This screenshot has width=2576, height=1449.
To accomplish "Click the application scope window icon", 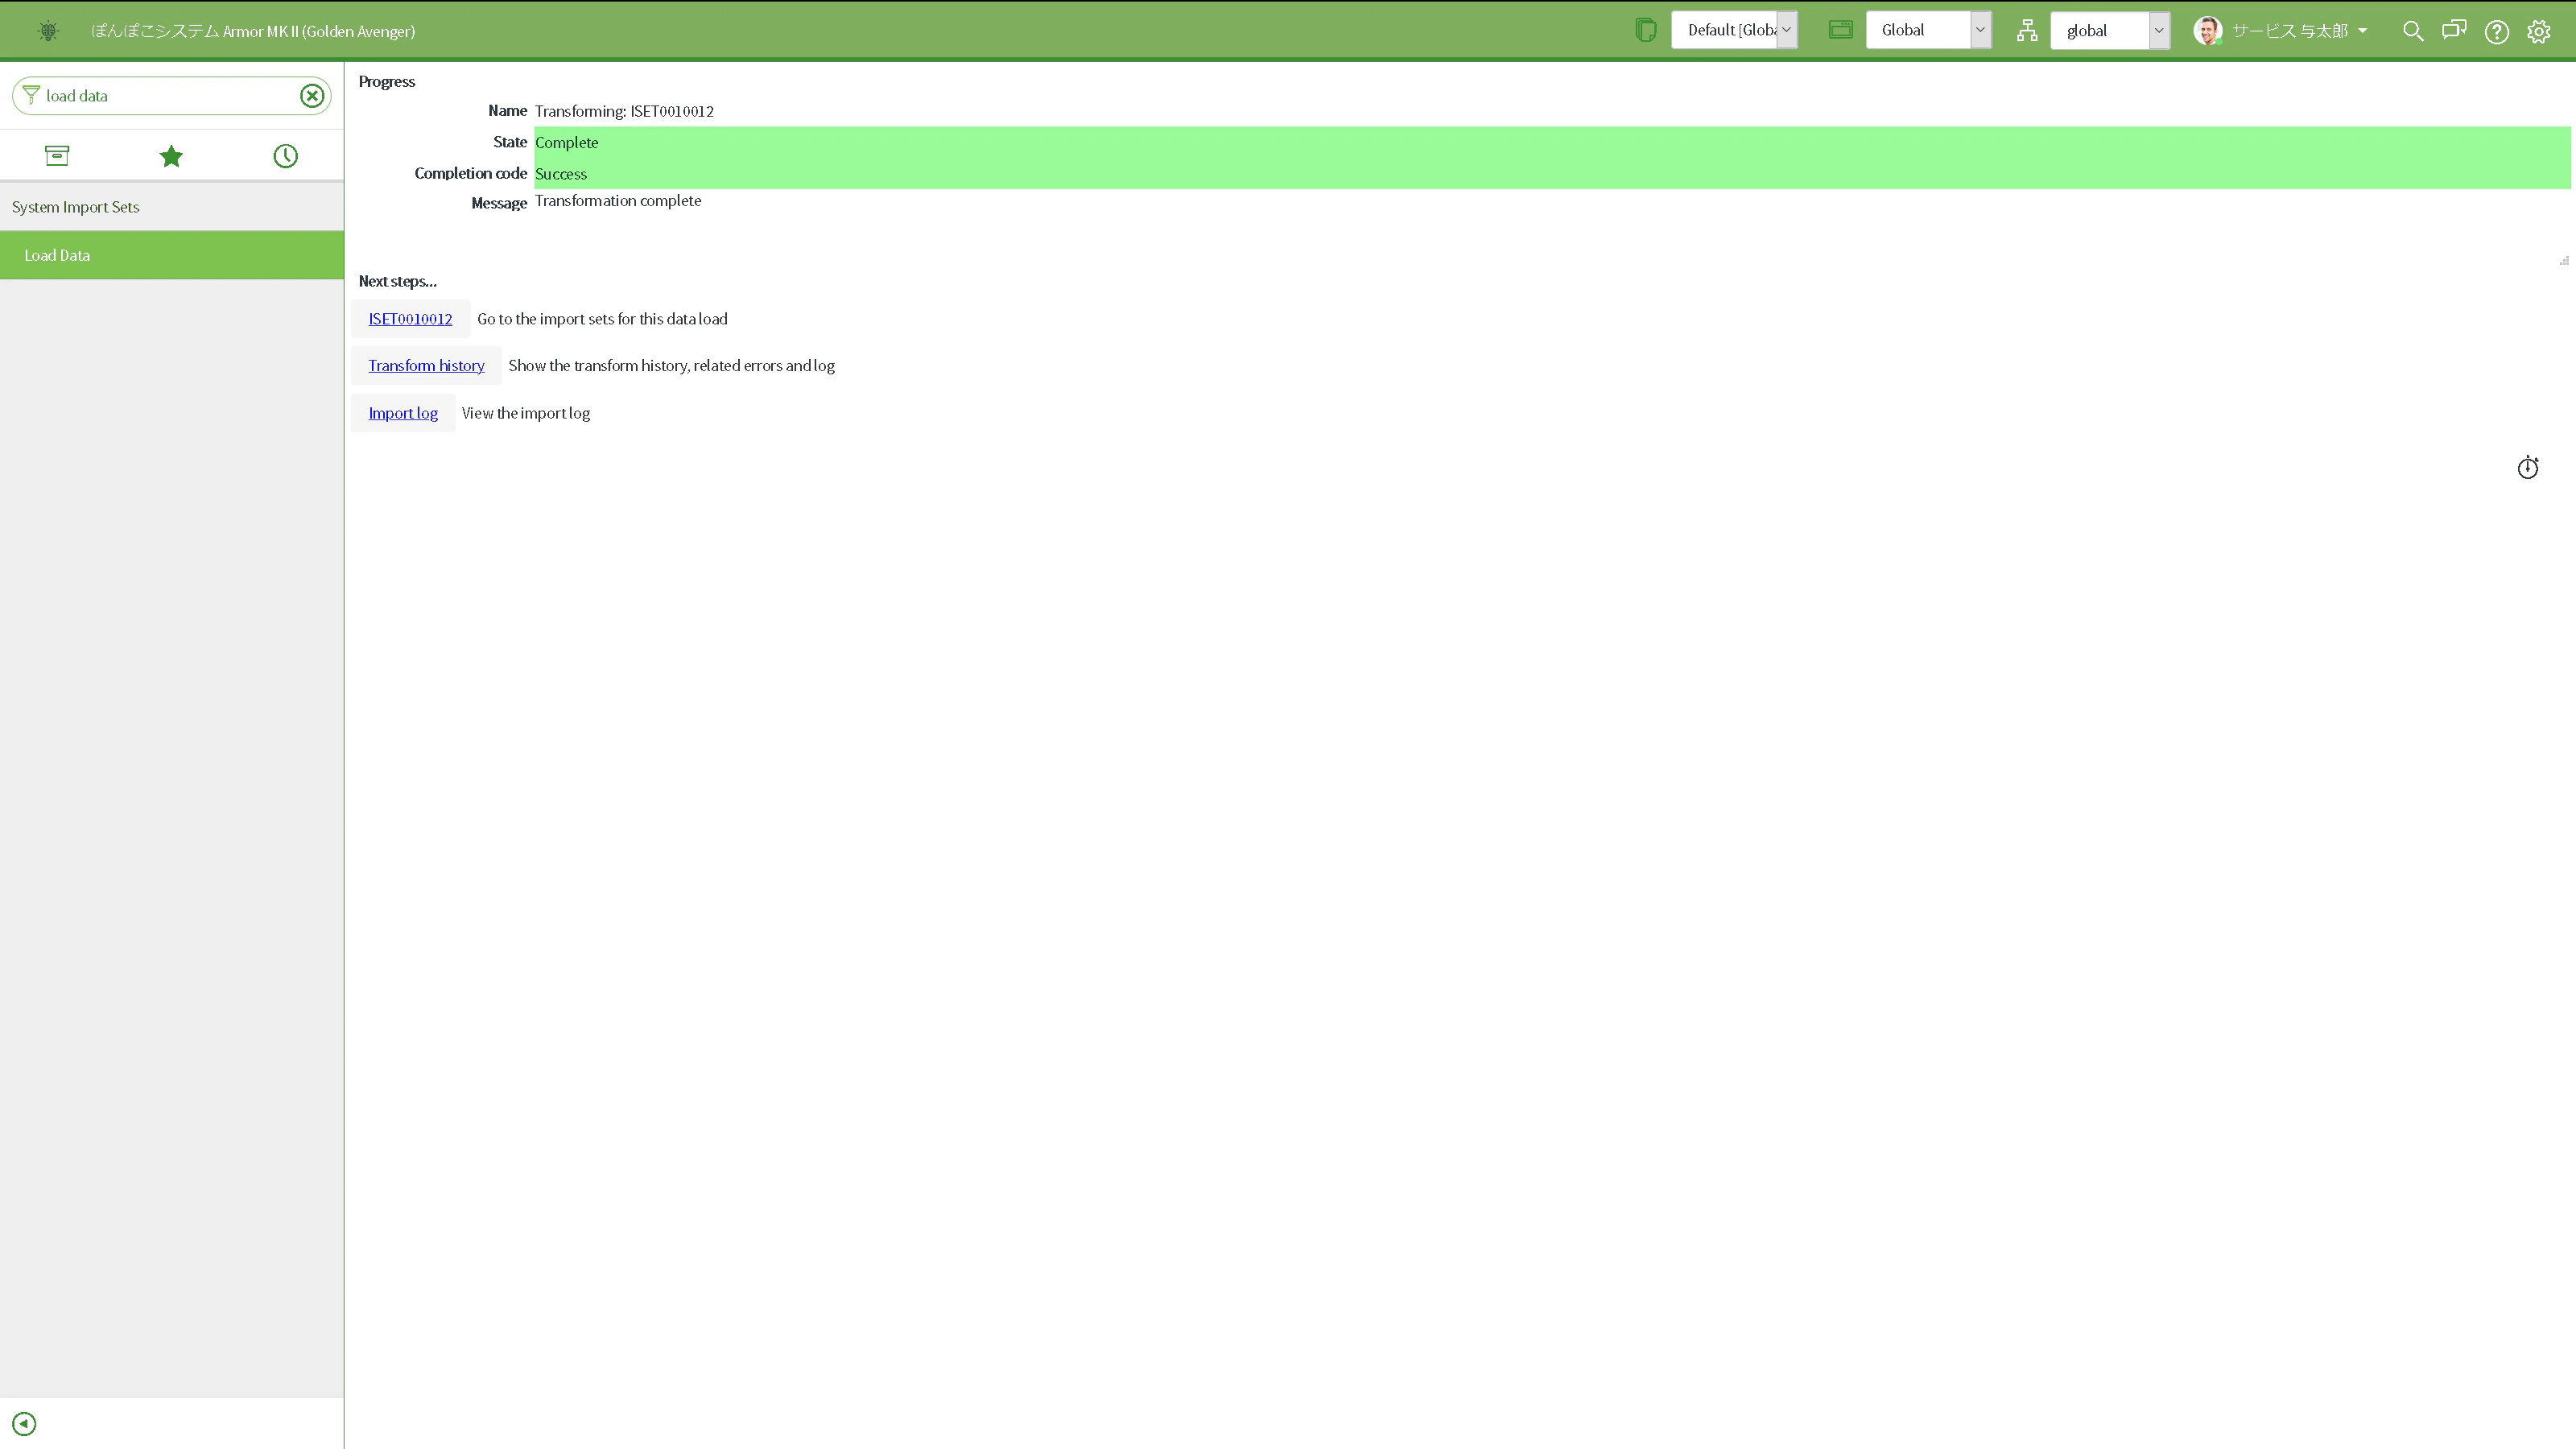I will tap(1841, 30).
